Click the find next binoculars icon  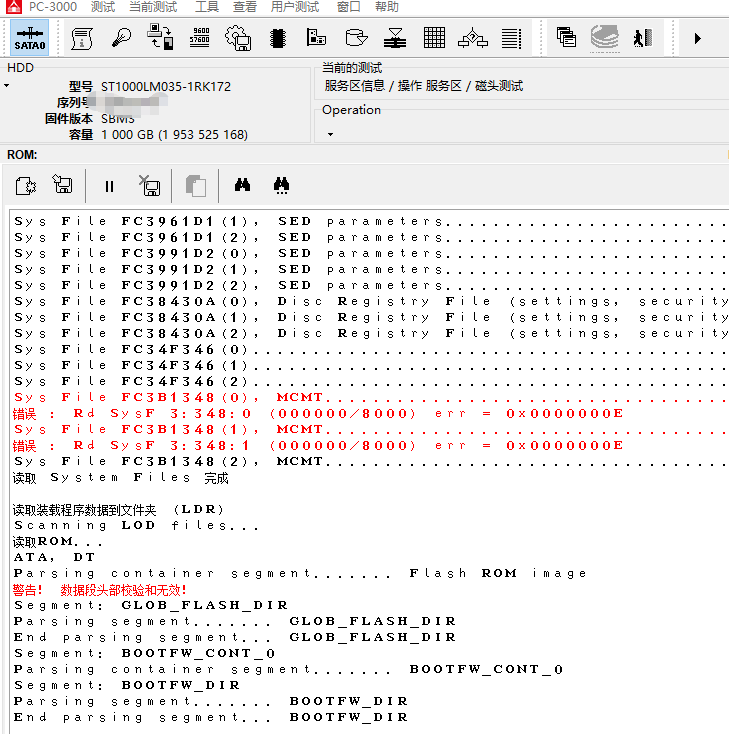281,186
